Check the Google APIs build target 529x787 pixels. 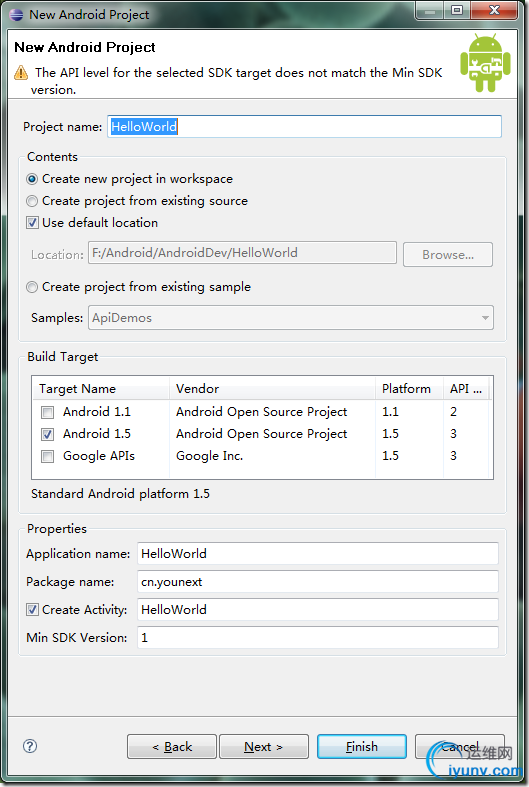coord(48,456)
